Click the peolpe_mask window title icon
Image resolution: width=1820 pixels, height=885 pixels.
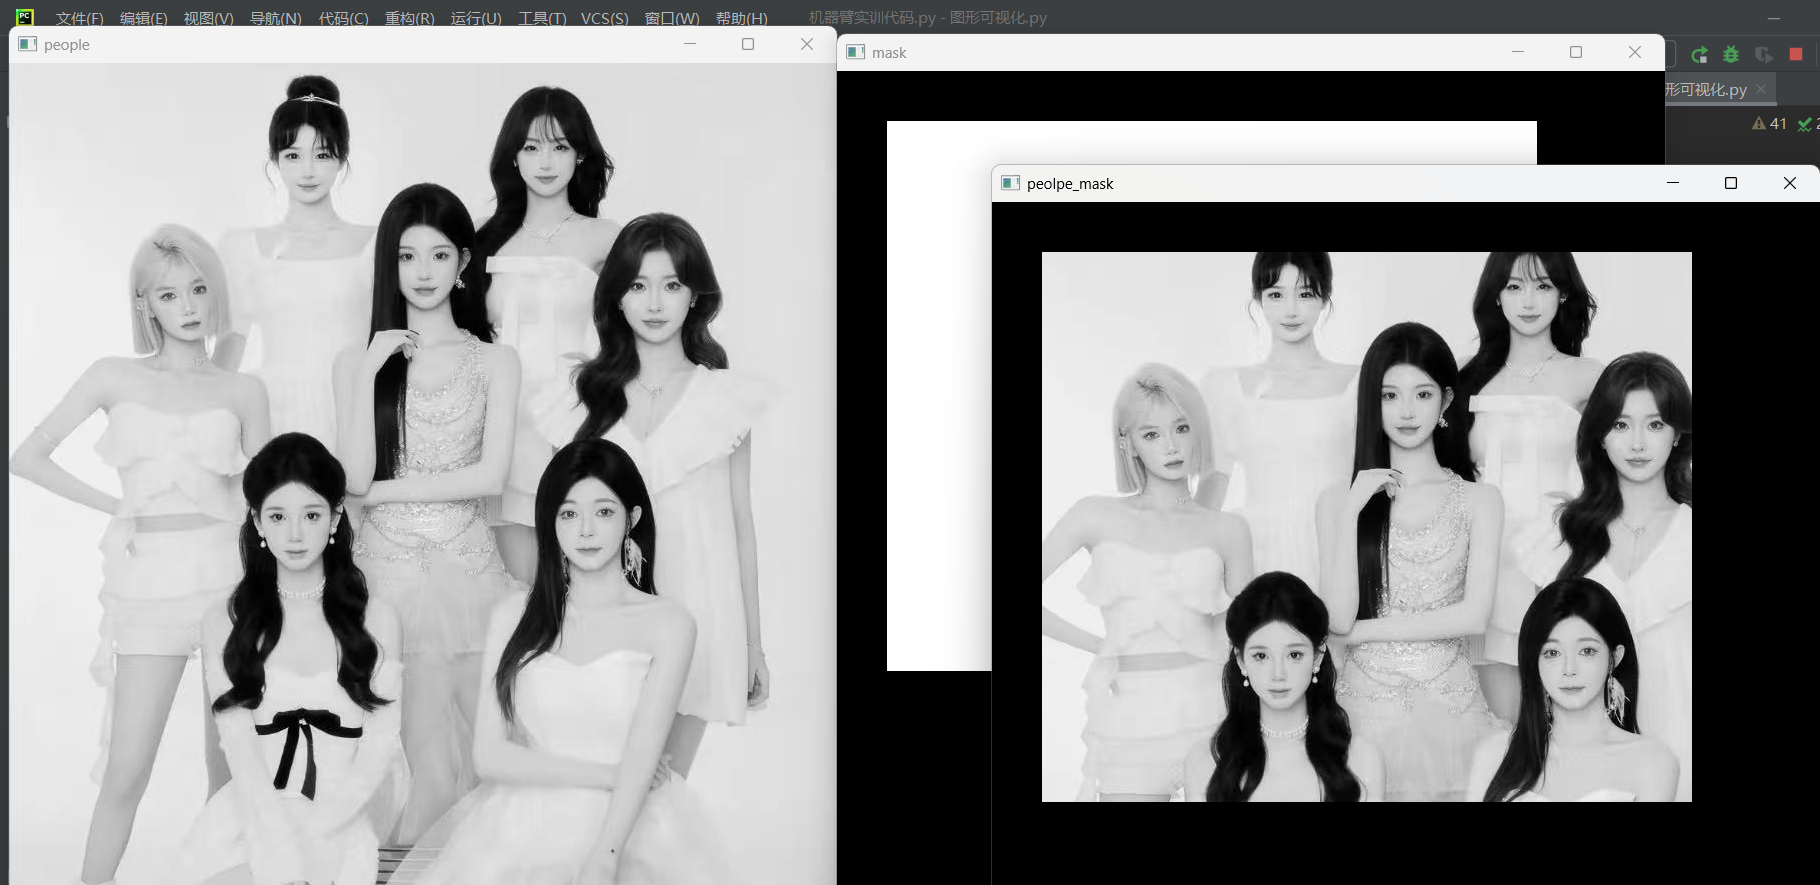pyautogui.click(x=1011, y=183)
